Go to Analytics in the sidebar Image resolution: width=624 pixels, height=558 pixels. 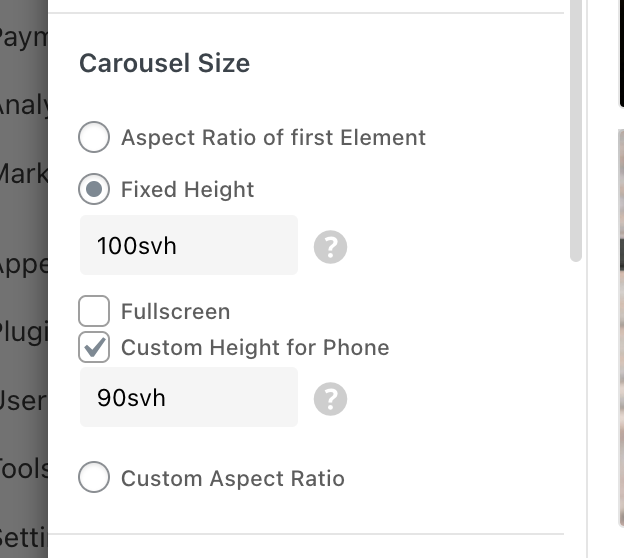coord(23,105)
